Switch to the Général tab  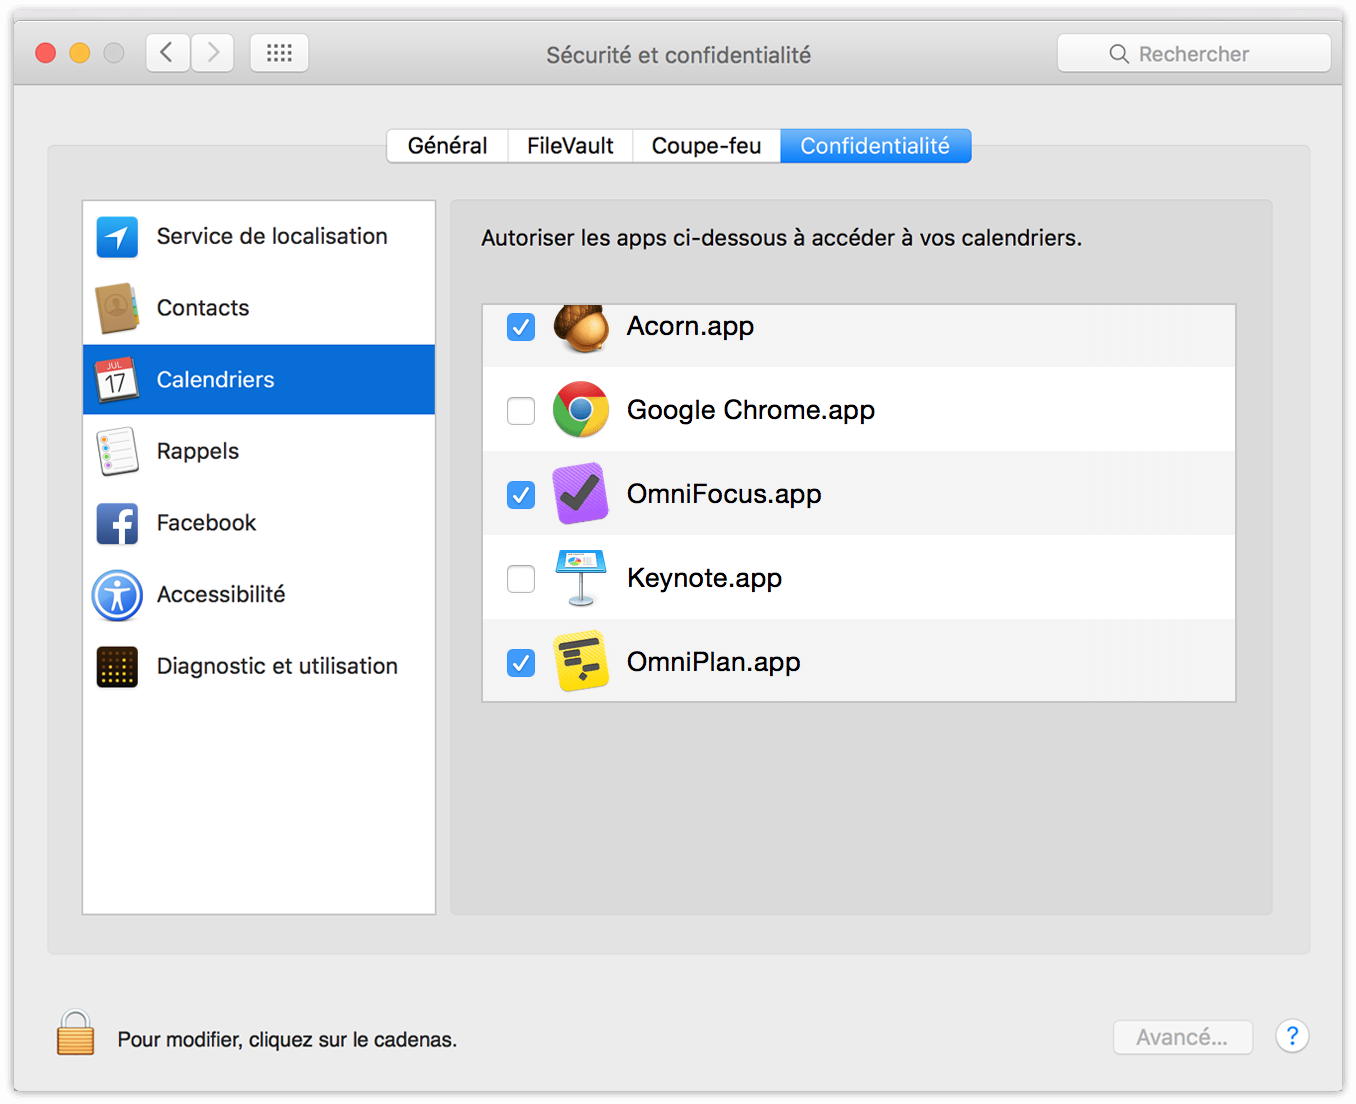tap(447, 146)
